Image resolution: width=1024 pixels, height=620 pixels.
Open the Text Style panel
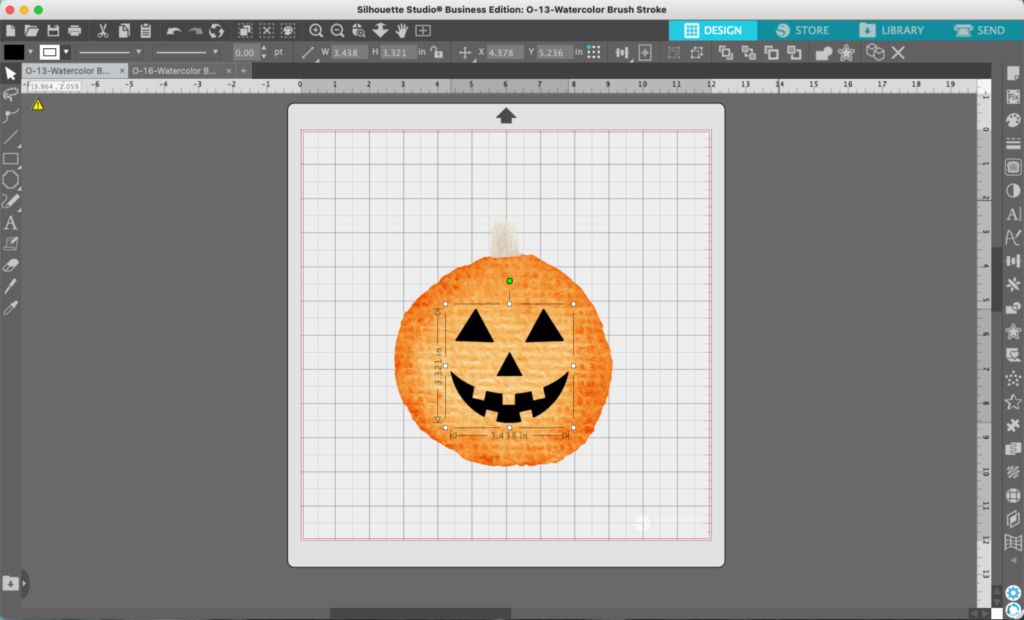click(1013, 214)
